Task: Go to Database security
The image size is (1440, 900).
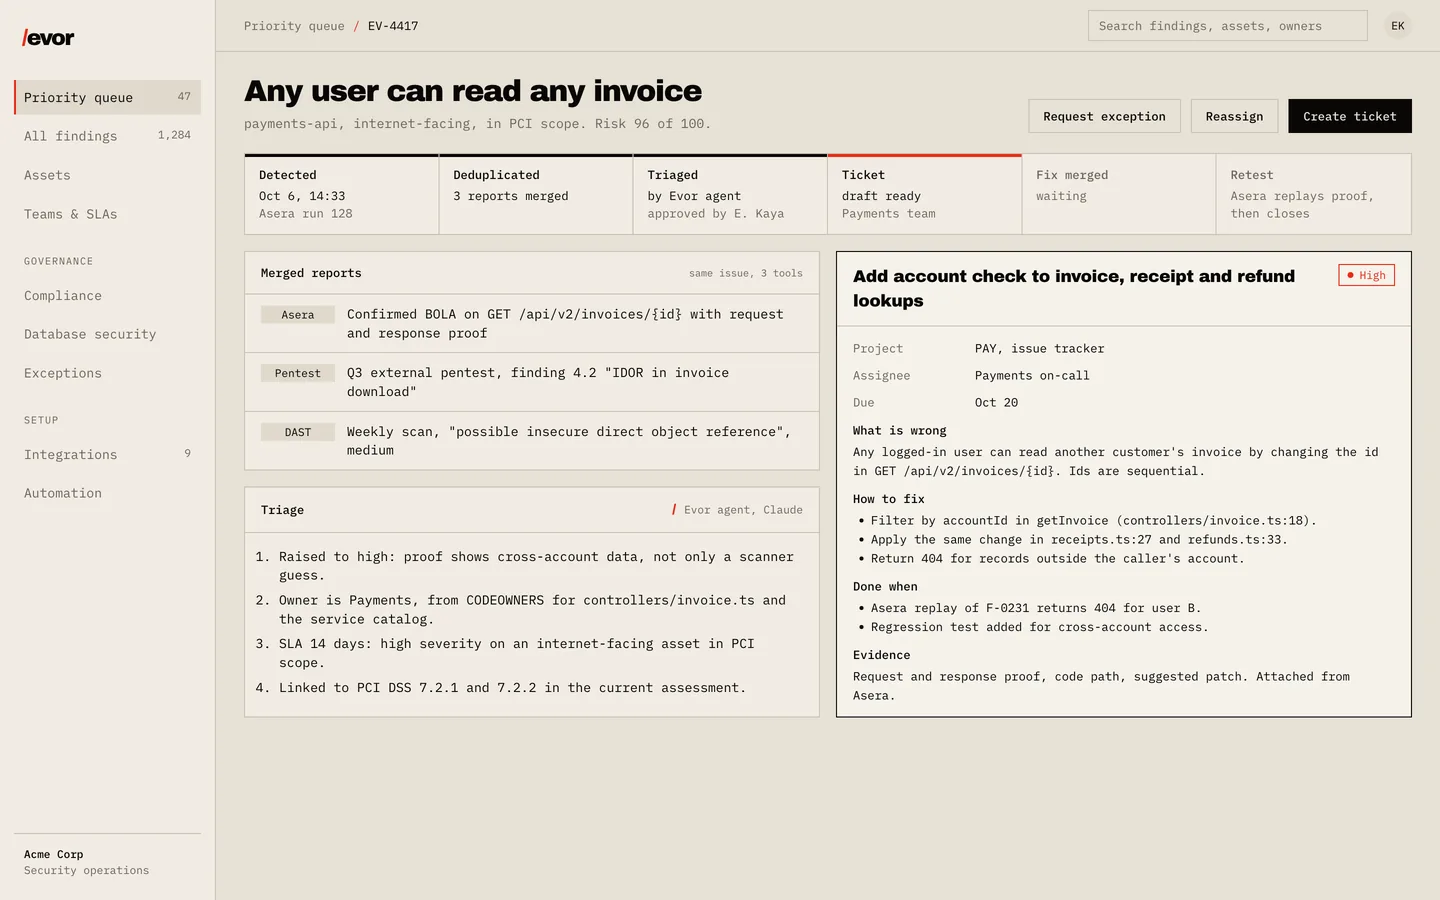Action: tap(107, 334)
